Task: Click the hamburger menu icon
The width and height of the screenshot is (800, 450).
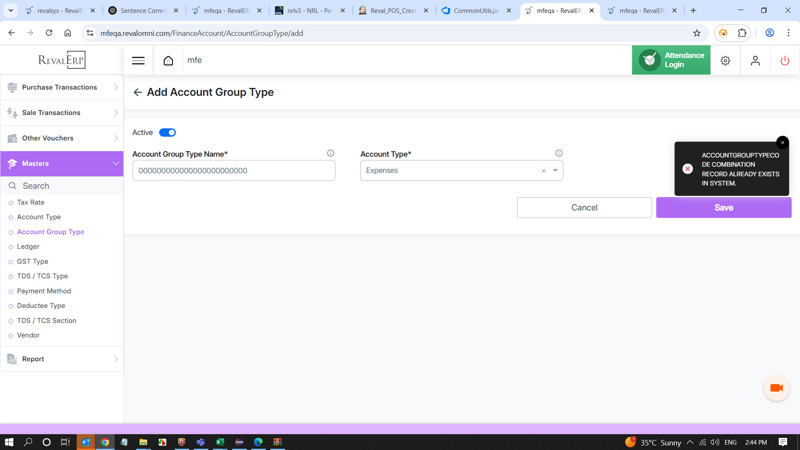Action: click(138, 60)
